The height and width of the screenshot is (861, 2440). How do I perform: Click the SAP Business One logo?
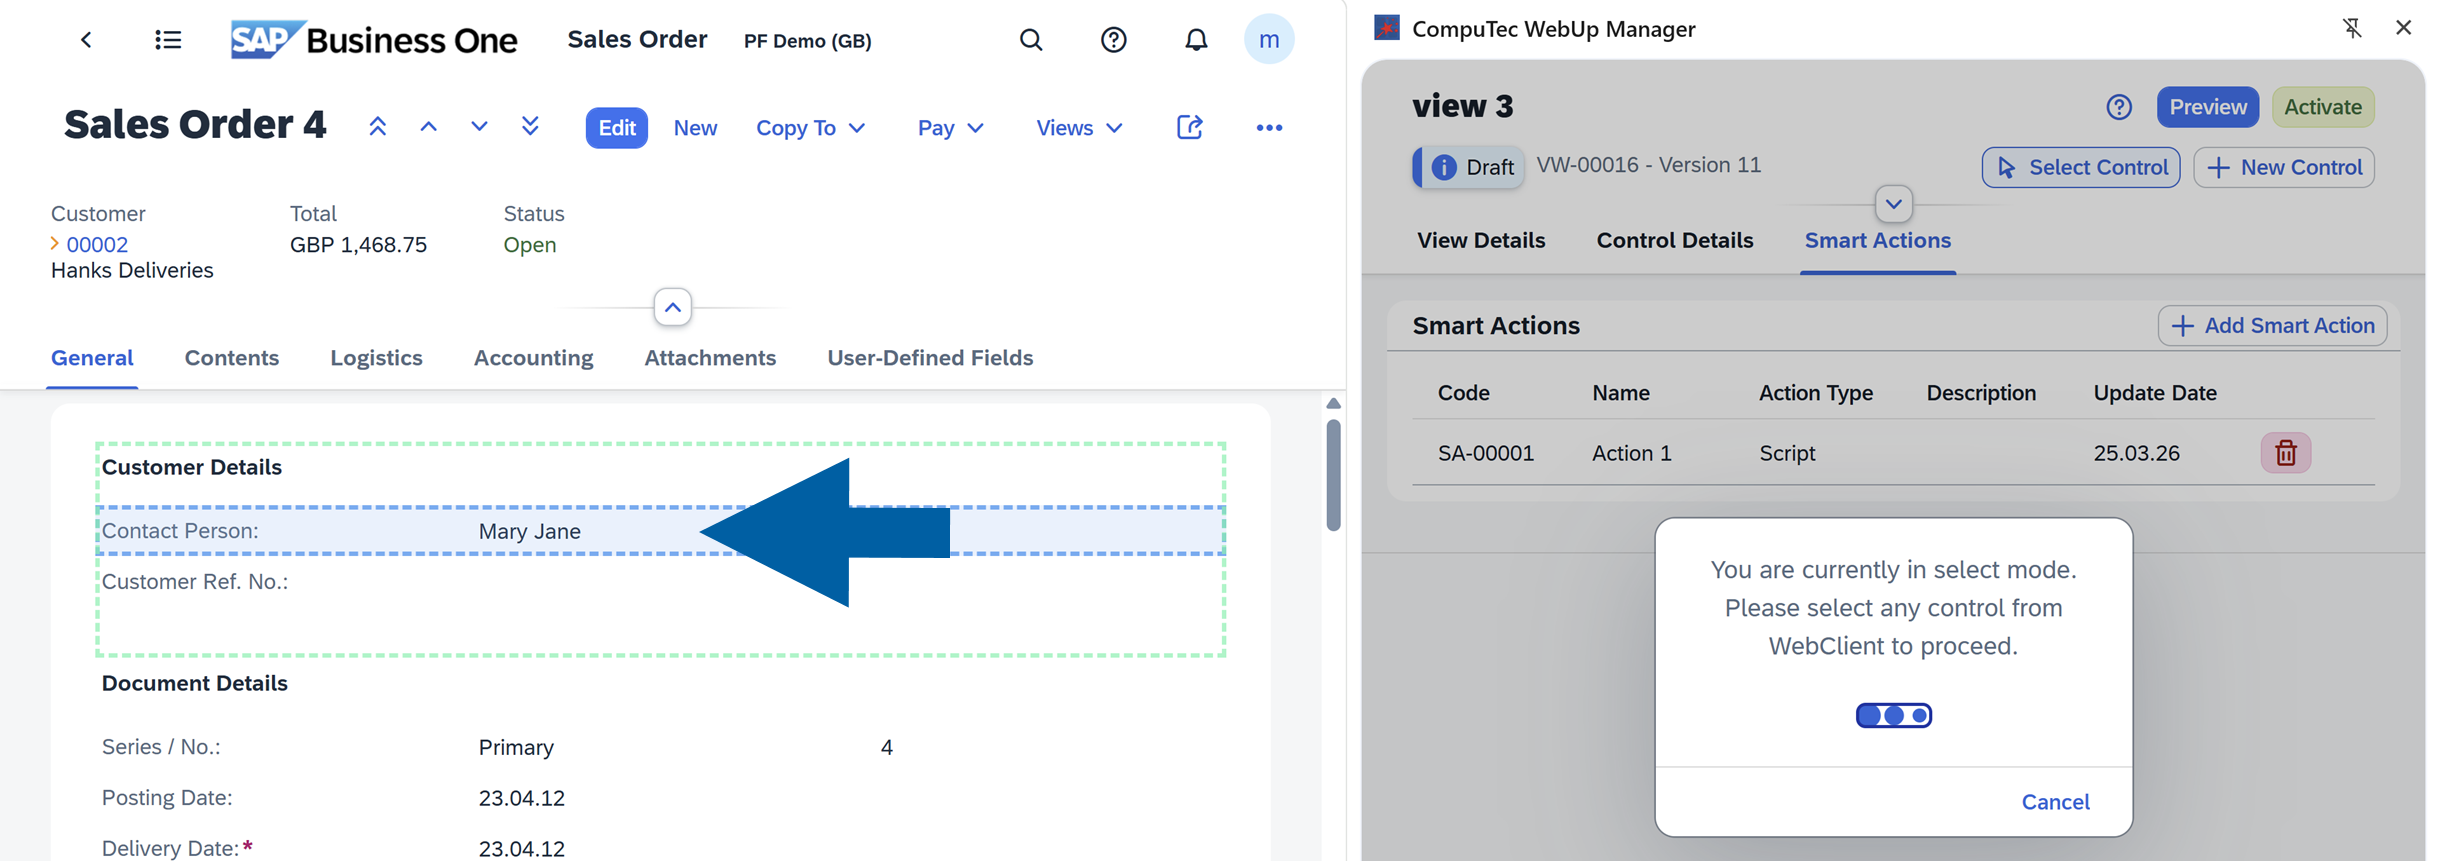(x=374, y=40)
